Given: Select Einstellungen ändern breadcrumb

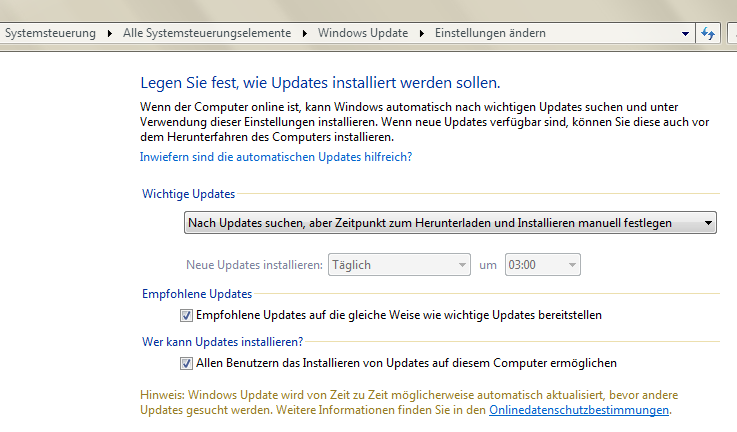Looking at the screenshot, I should pyautogui.click(x=490, y=33).
